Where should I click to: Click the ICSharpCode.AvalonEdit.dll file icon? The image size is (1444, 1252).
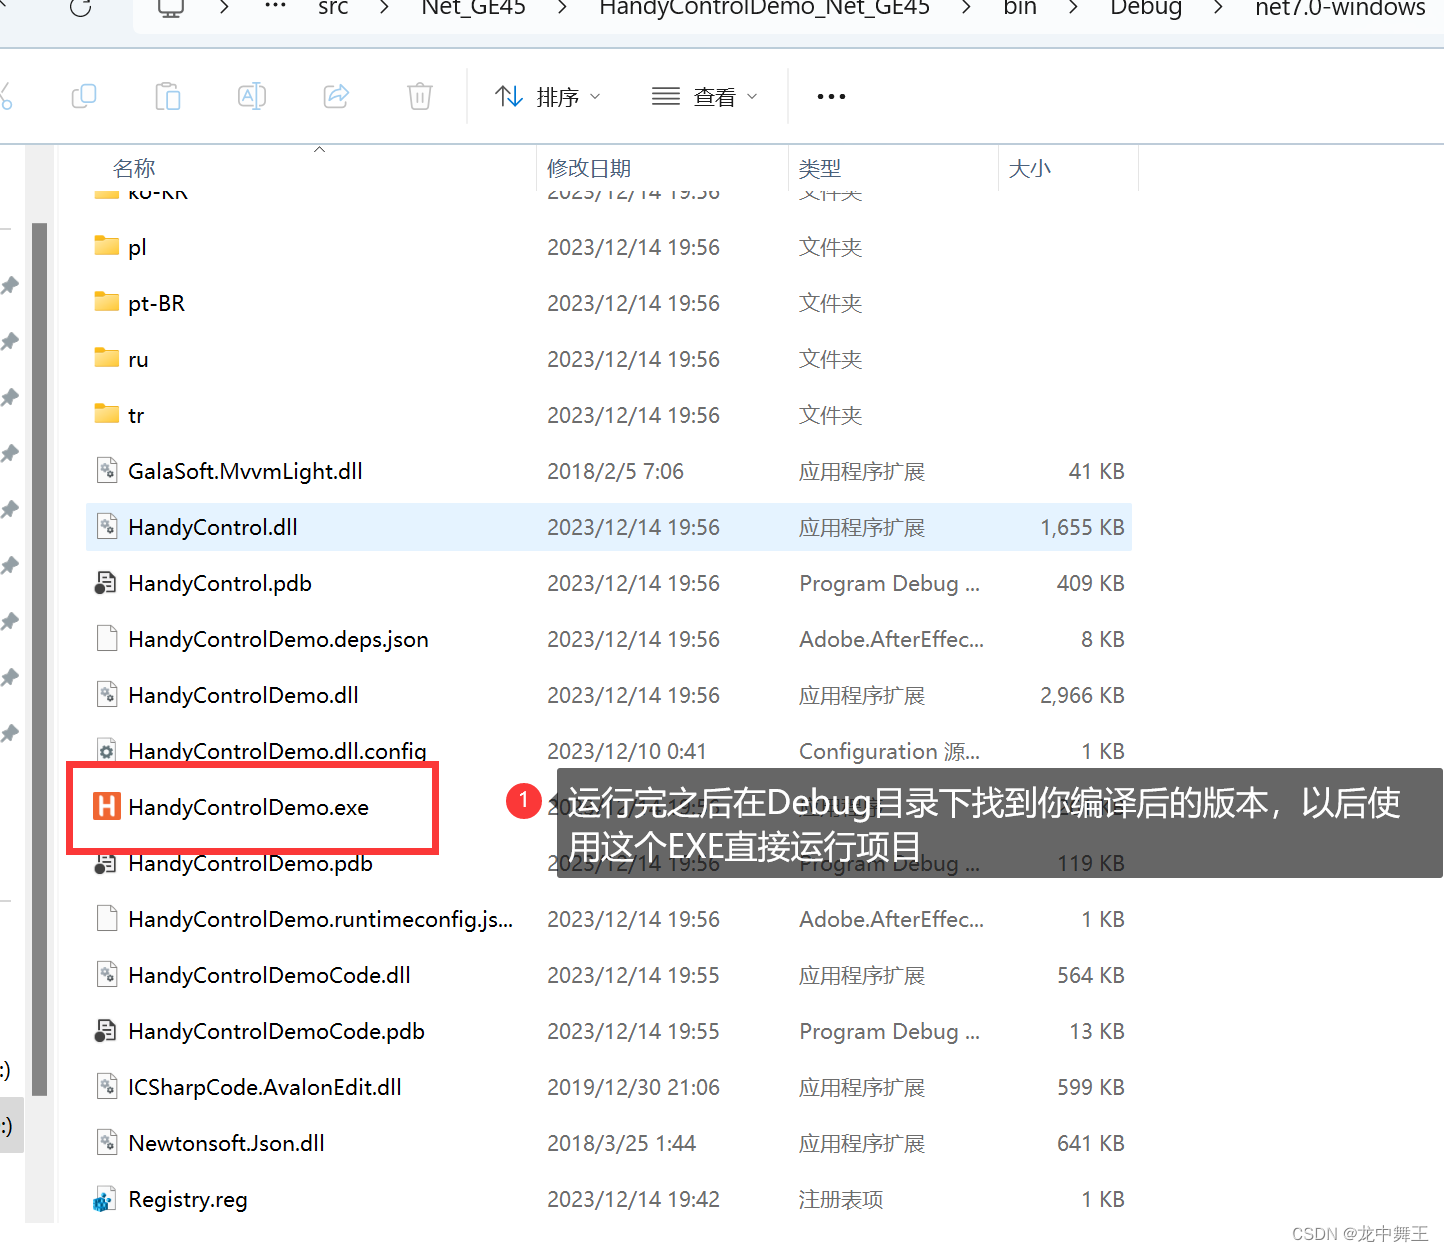coord(107,1086)
